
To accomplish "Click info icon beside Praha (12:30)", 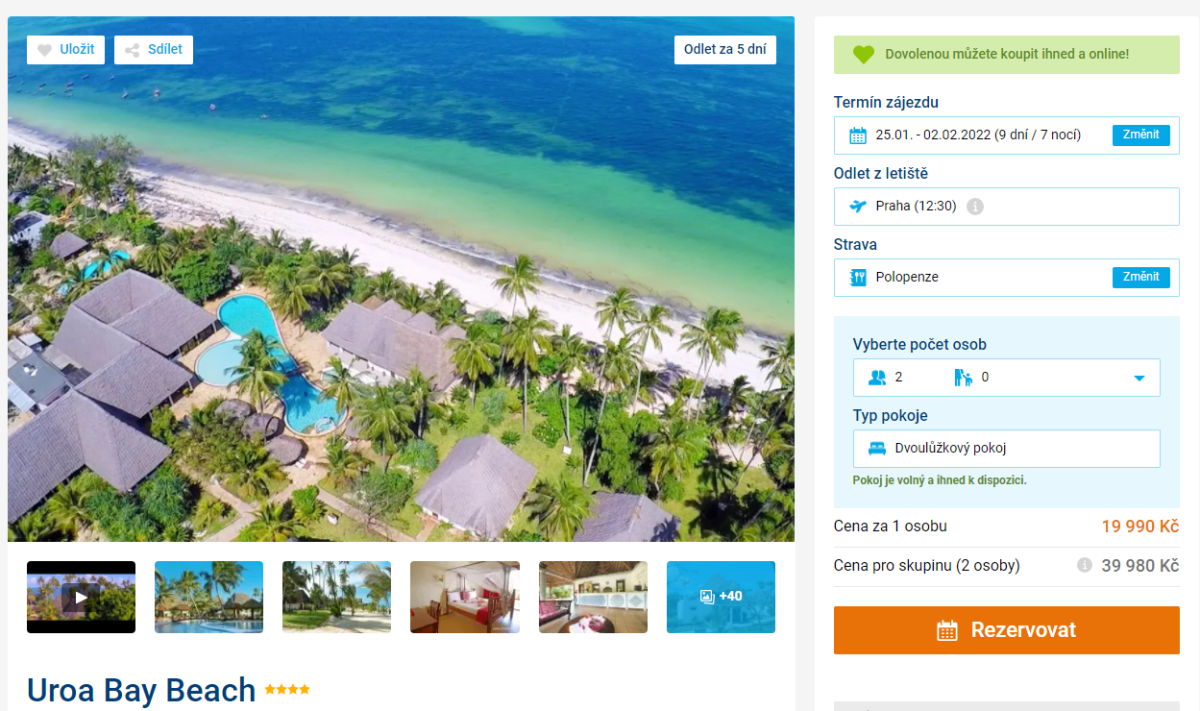I will tap(975, 207).
